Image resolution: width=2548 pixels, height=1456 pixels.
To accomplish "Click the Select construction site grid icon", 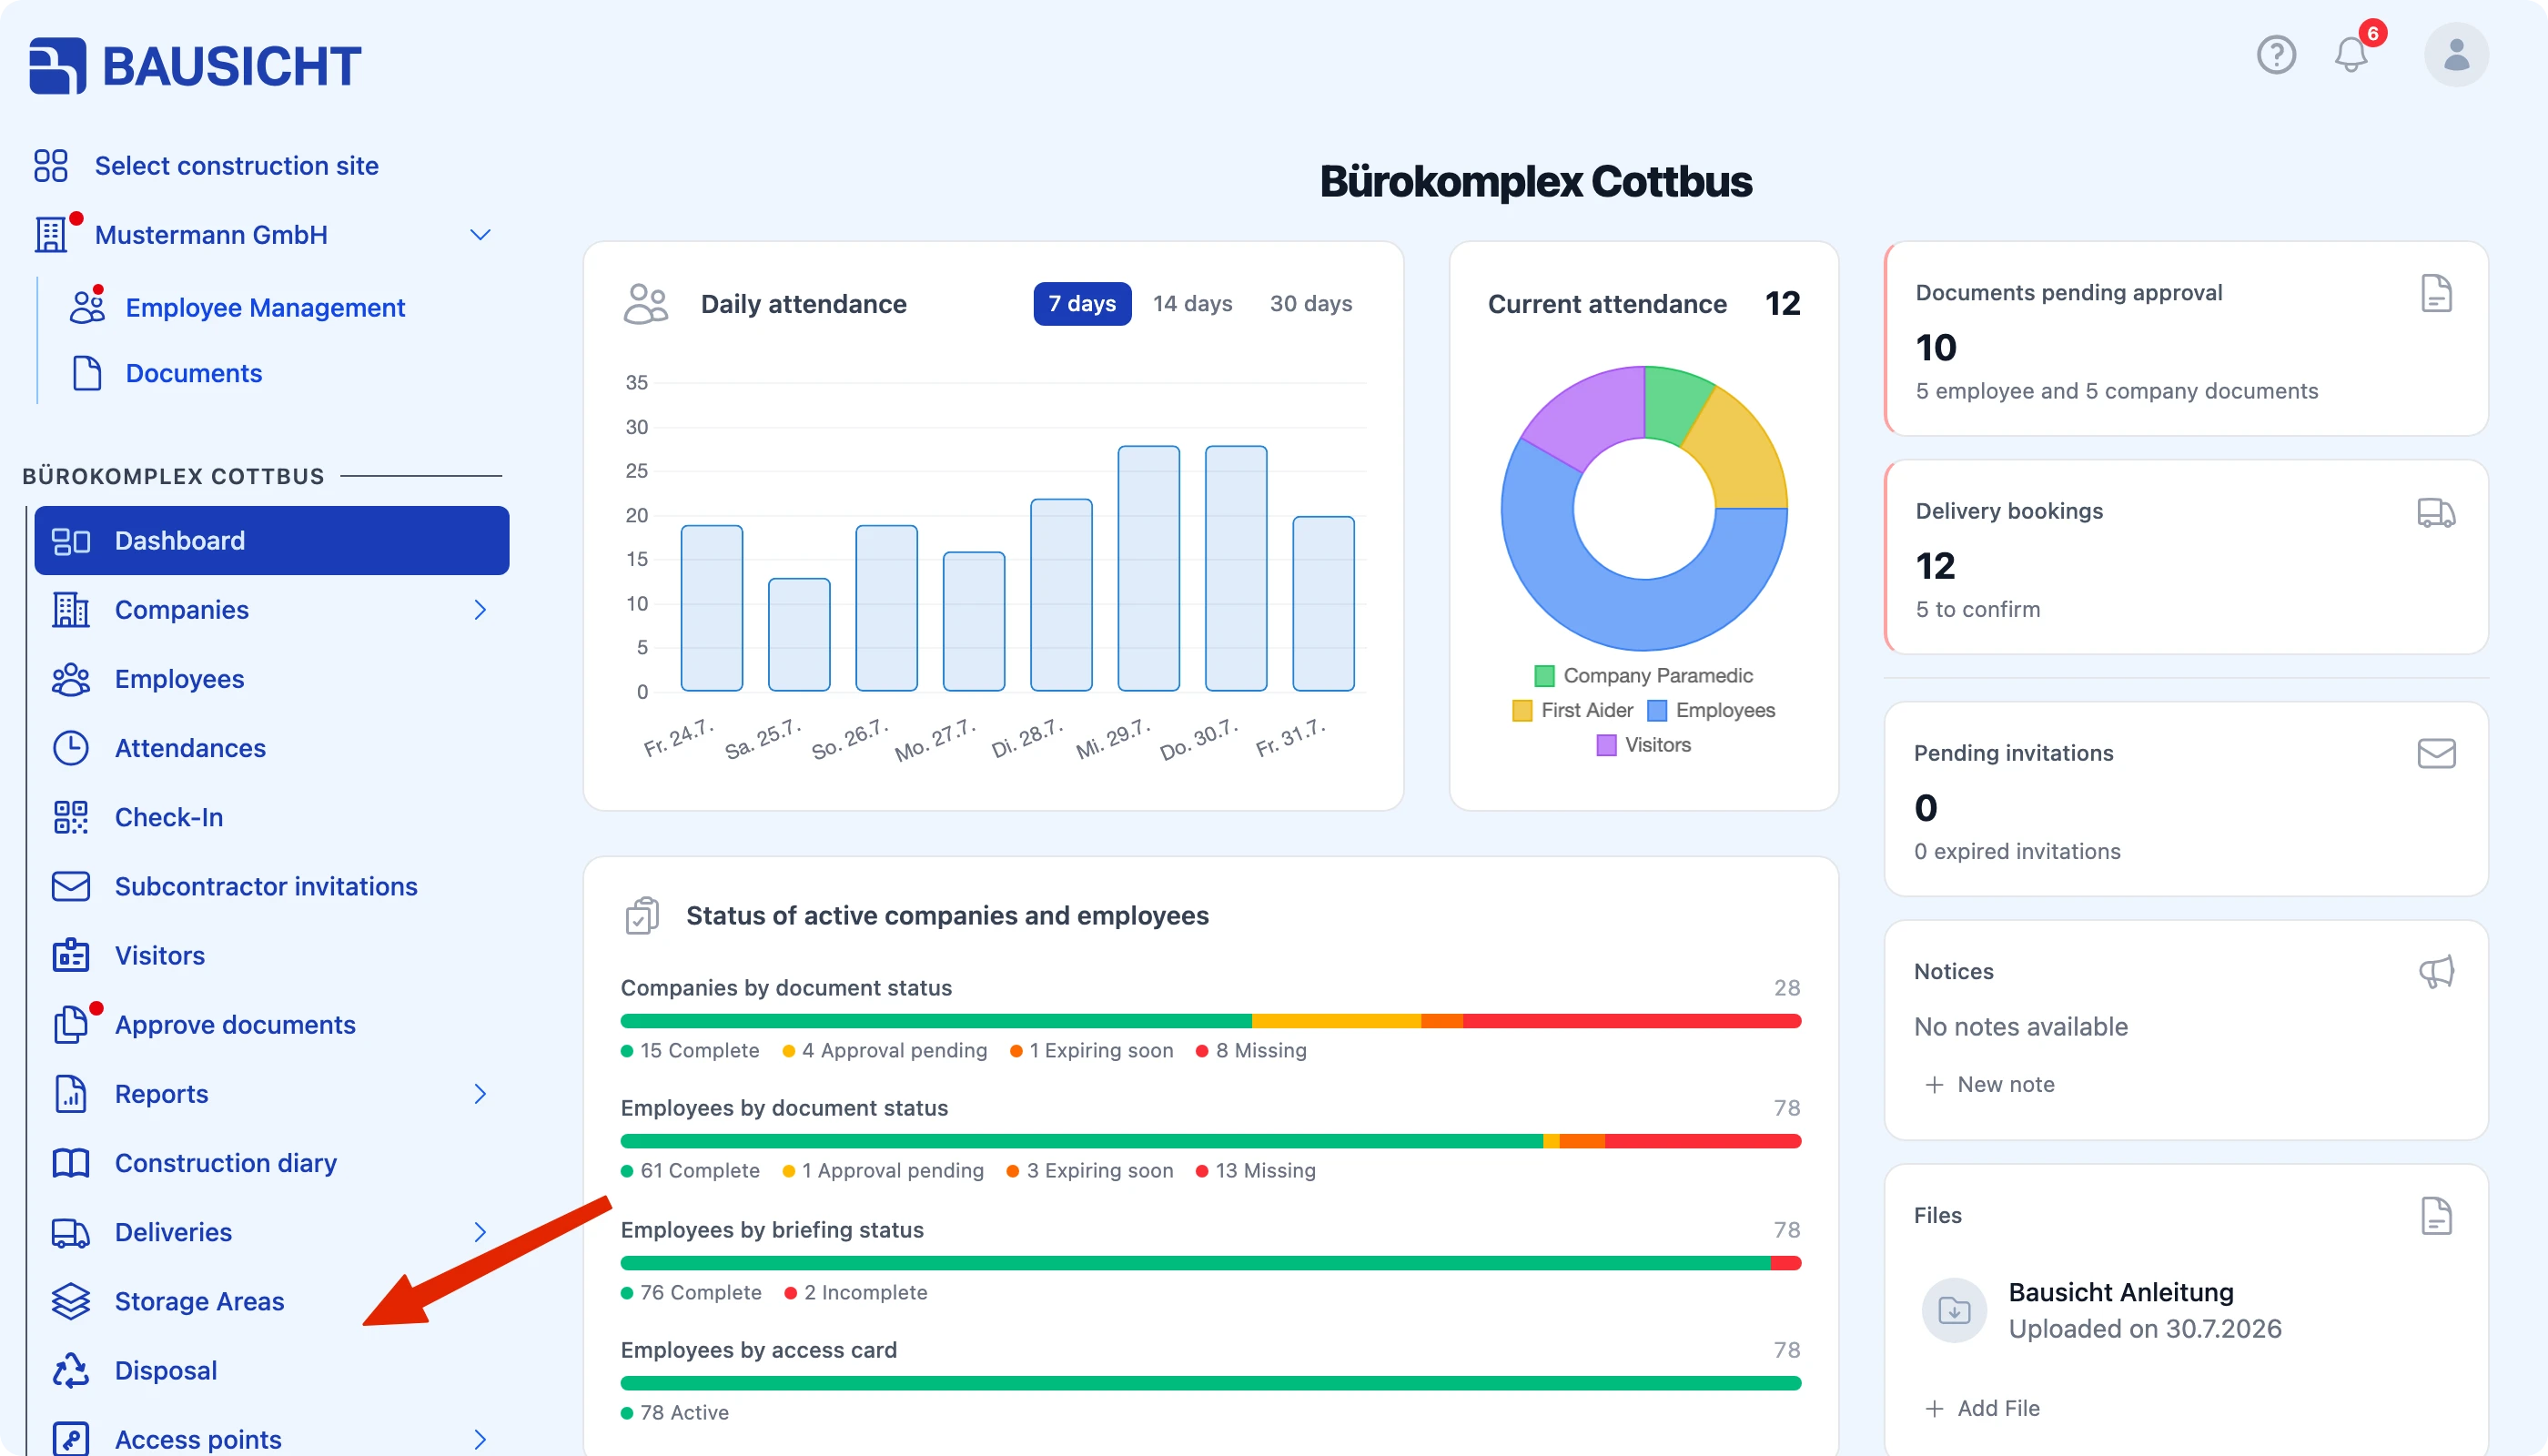I will pyautogui.click(x=50, y=165).
